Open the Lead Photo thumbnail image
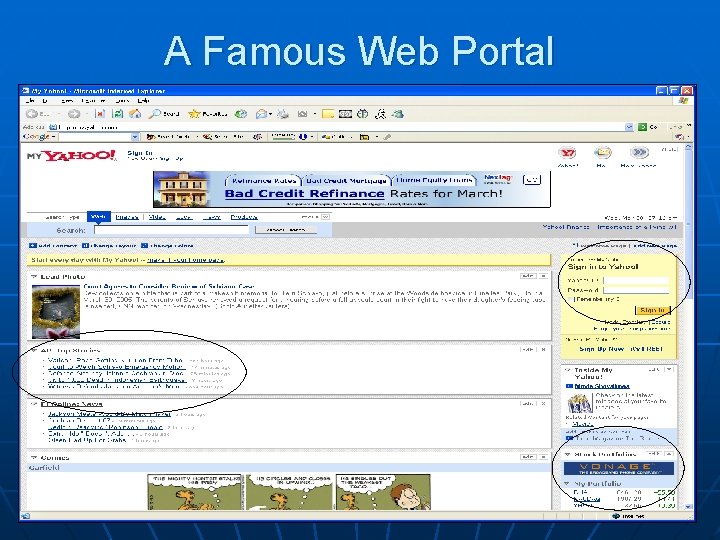 (56, 312)
